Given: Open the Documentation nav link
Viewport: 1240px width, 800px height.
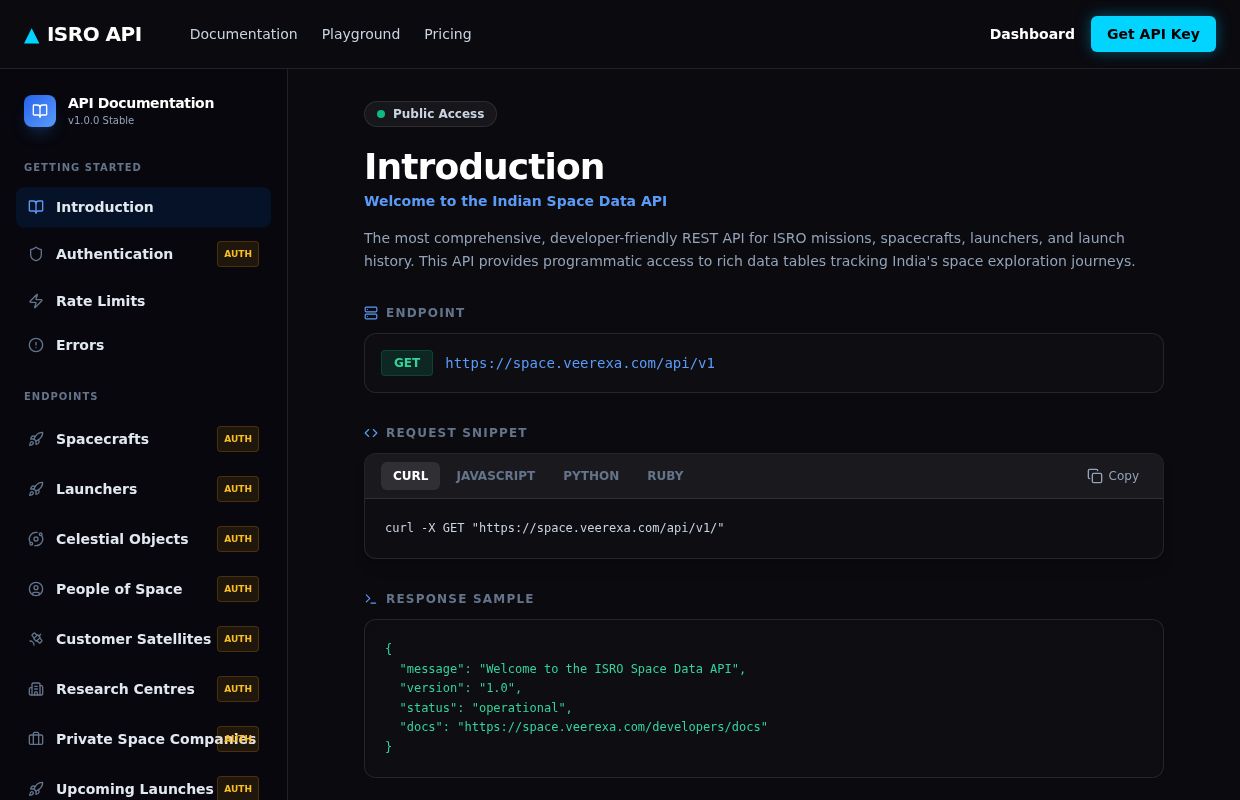Looking at the screenshot, I should coord(244,34).
